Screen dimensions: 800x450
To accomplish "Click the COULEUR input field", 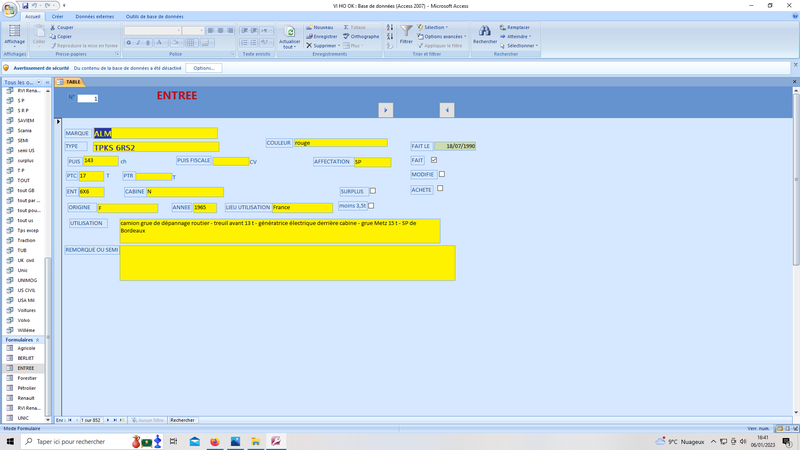I will pyautogui.click(x=340, y=143).
